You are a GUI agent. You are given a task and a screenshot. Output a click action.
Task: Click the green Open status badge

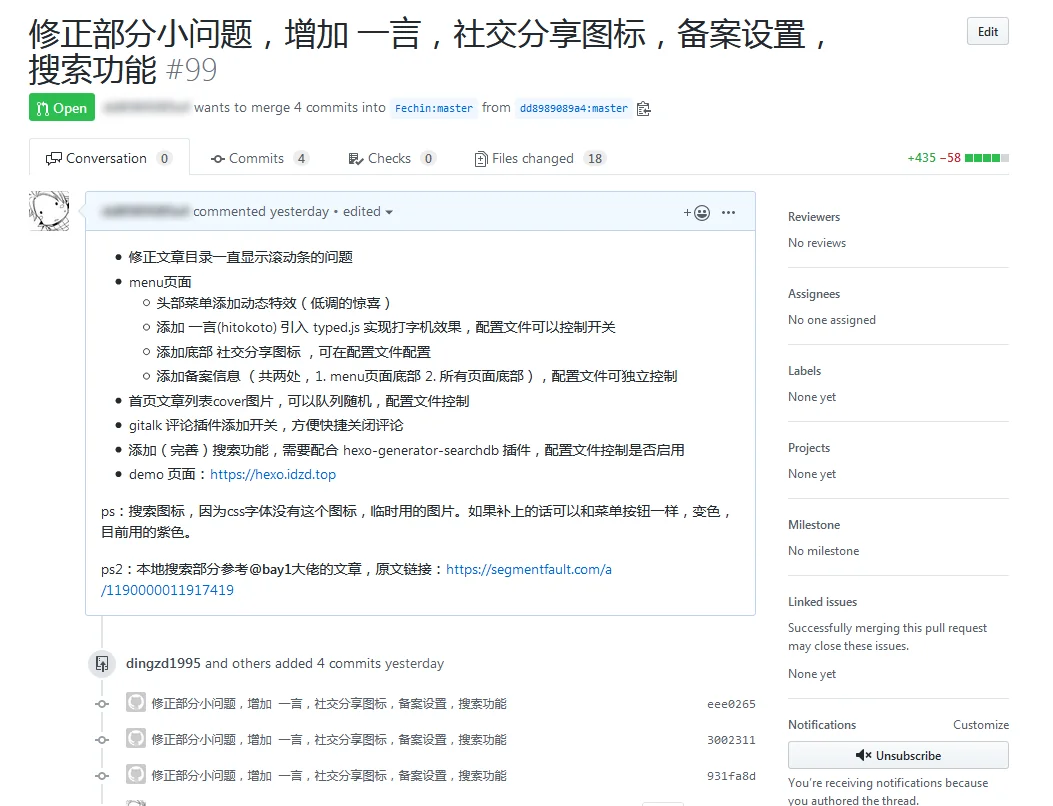pos(62,108)
